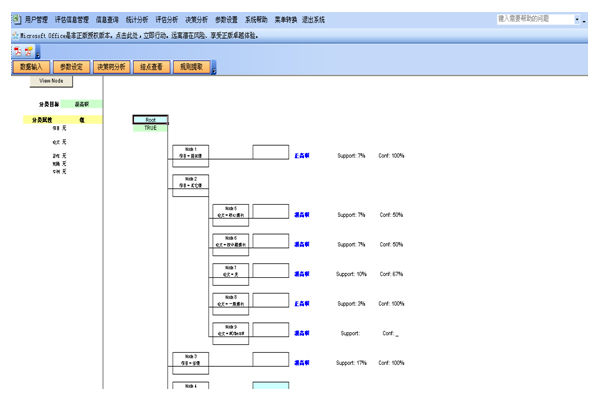This screenshot has height=394, width=593.
Task: Click 'Support: 10%' text
Action: [x=351, y=274]
